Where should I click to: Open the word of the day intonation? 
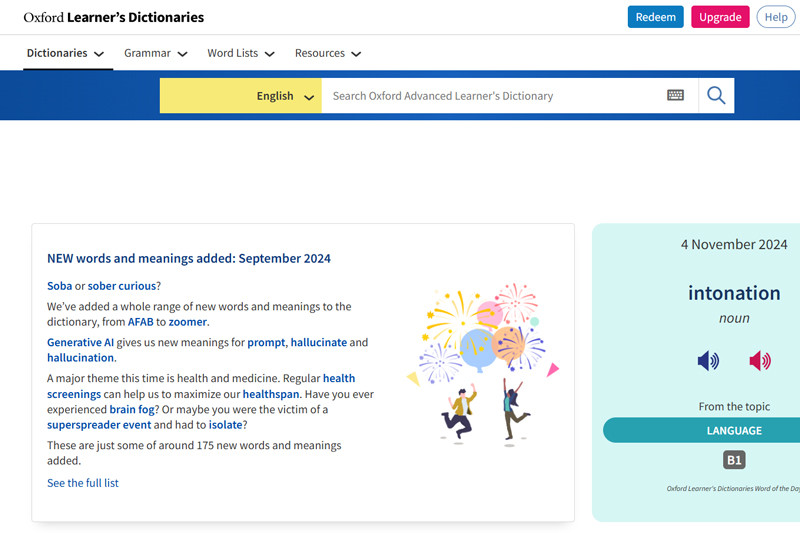734,293
